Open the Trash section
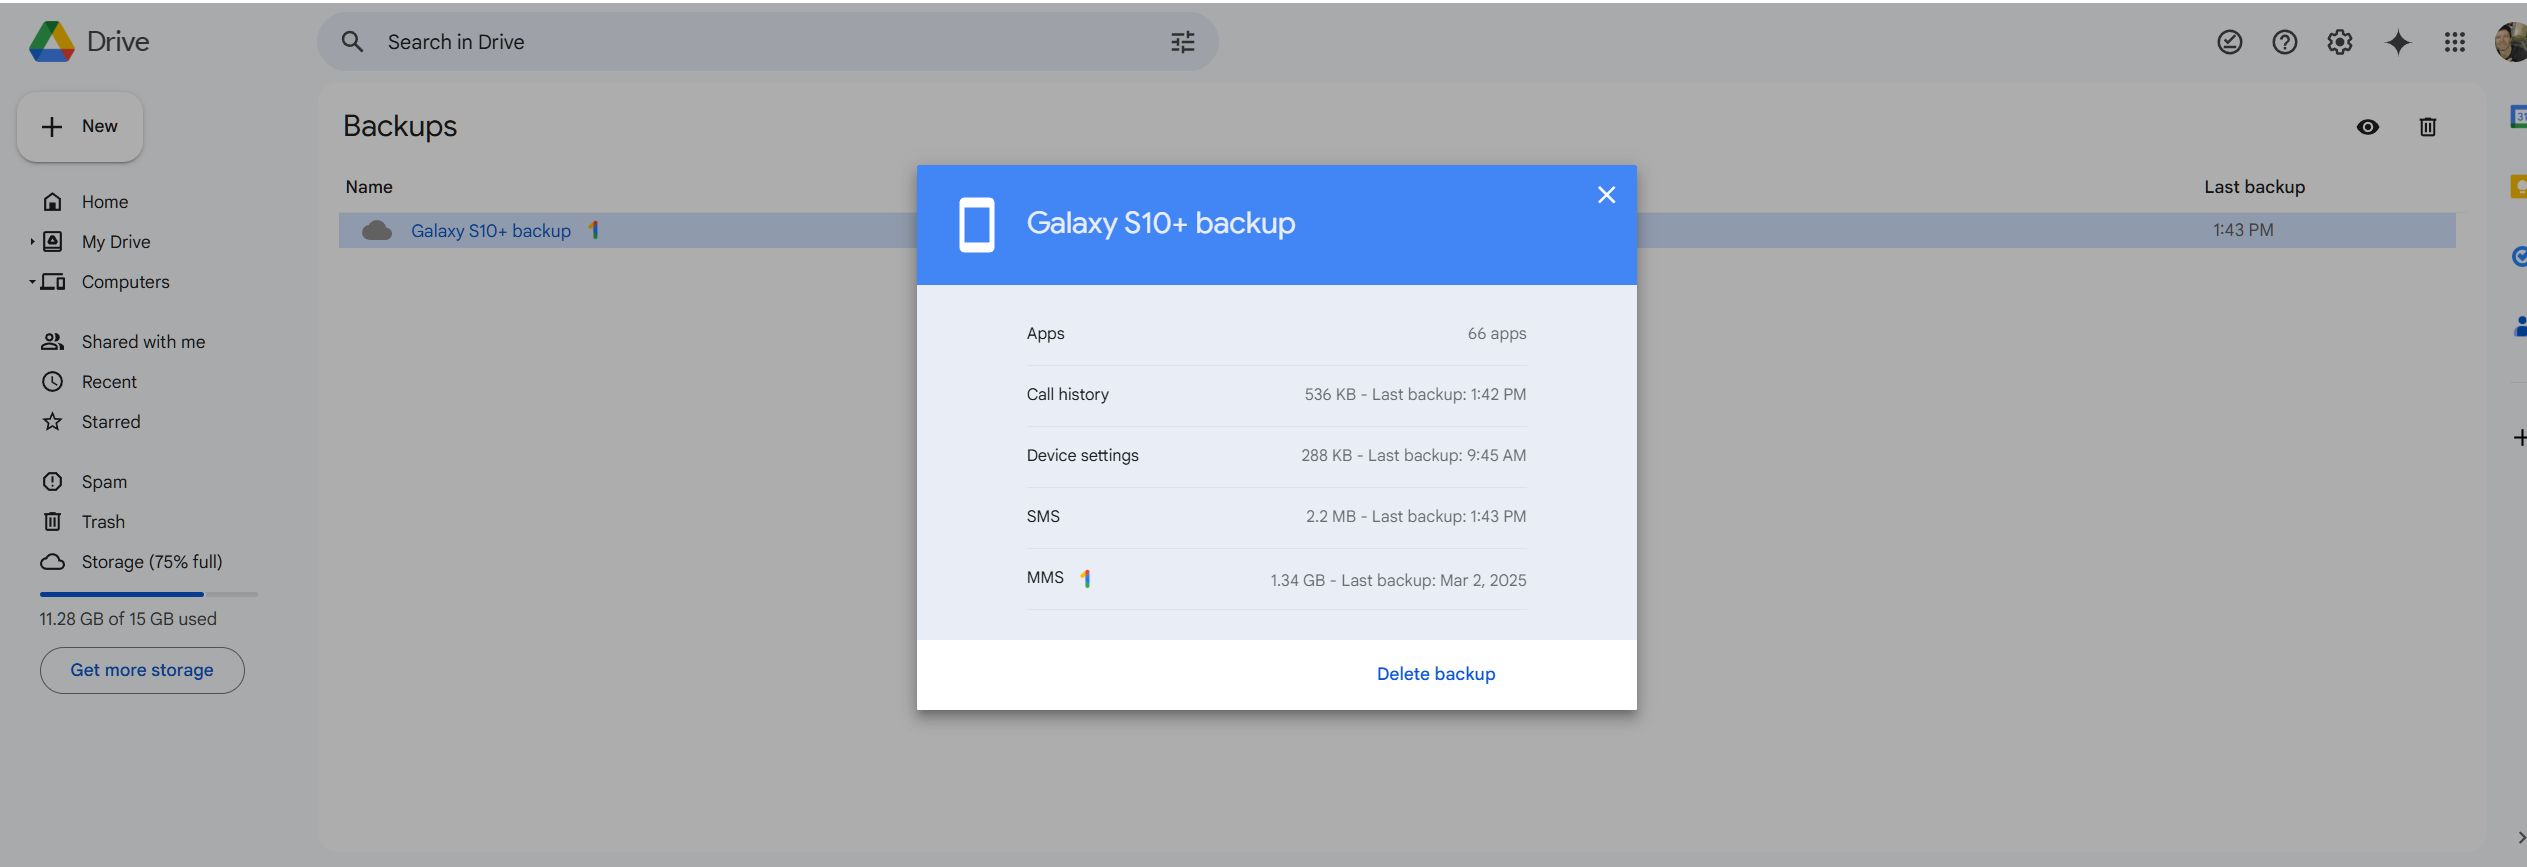Image resolution: width=2527 pixels, height=867 pixels. (x=103, y=522)
